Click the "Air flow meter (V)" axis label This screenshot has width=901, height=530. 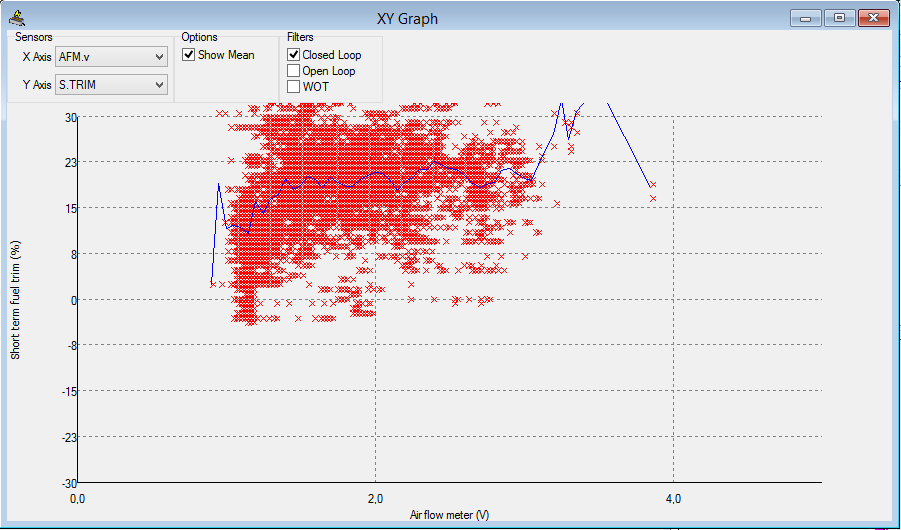449,515
